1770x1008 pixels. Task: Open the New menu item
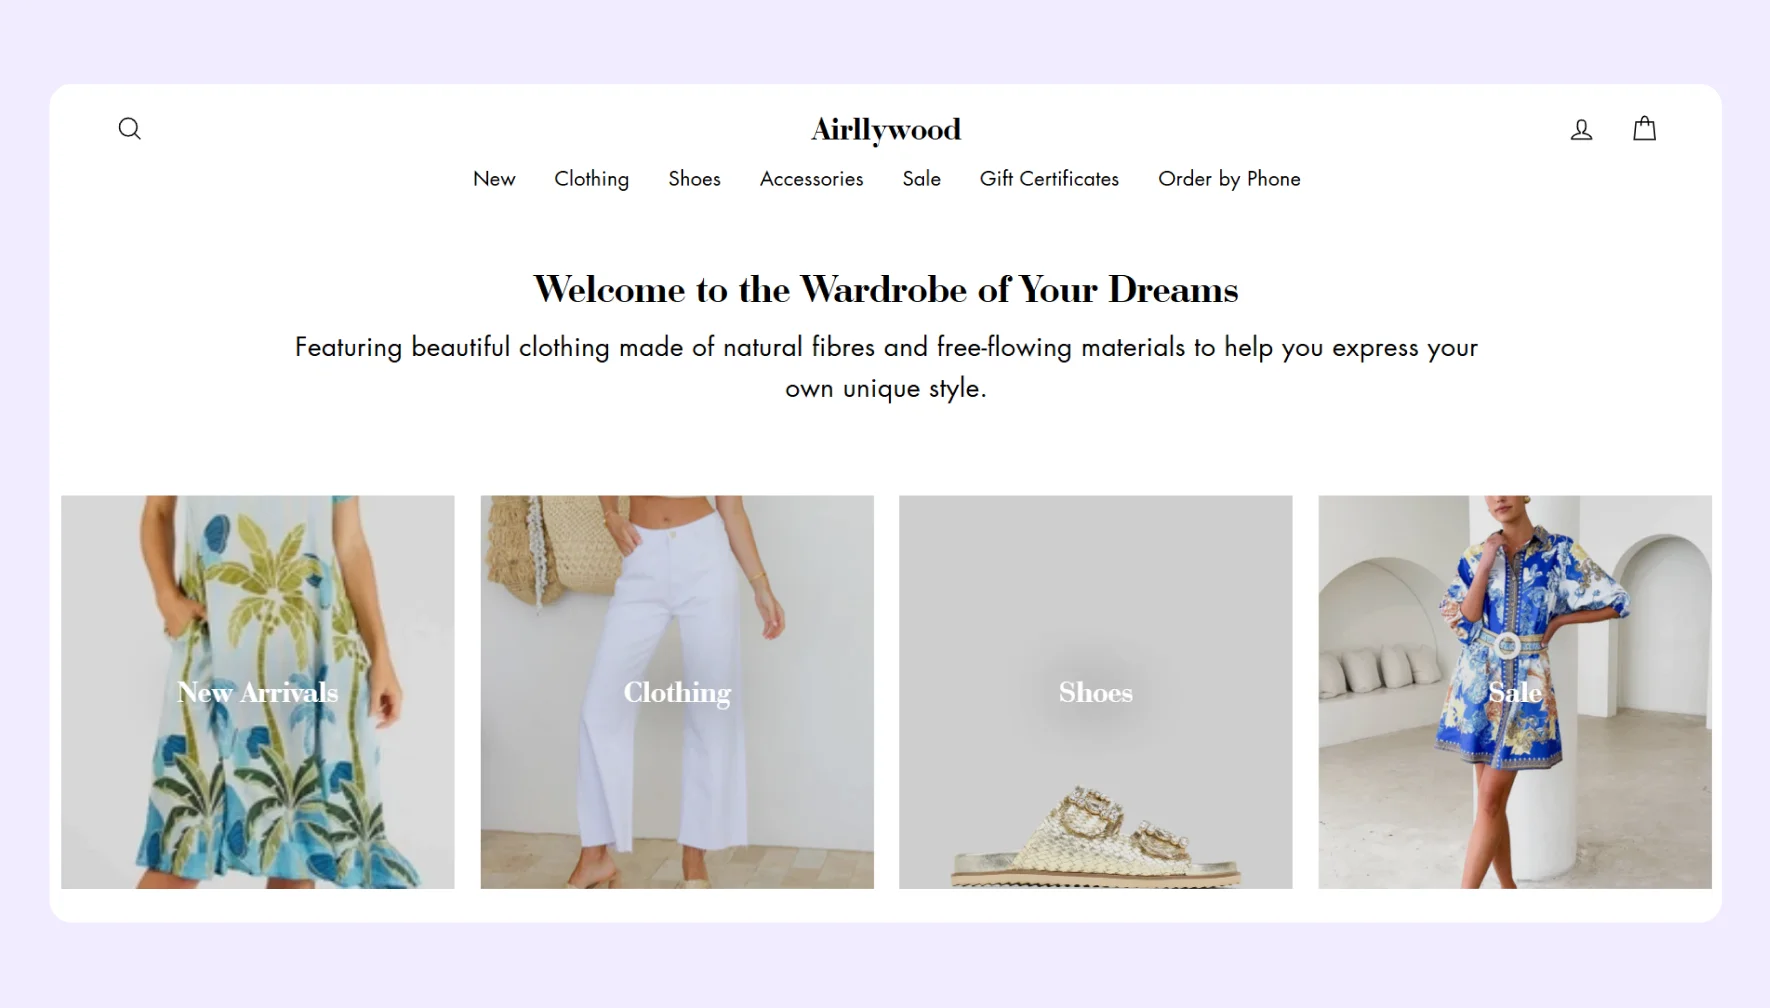point(494,179)
